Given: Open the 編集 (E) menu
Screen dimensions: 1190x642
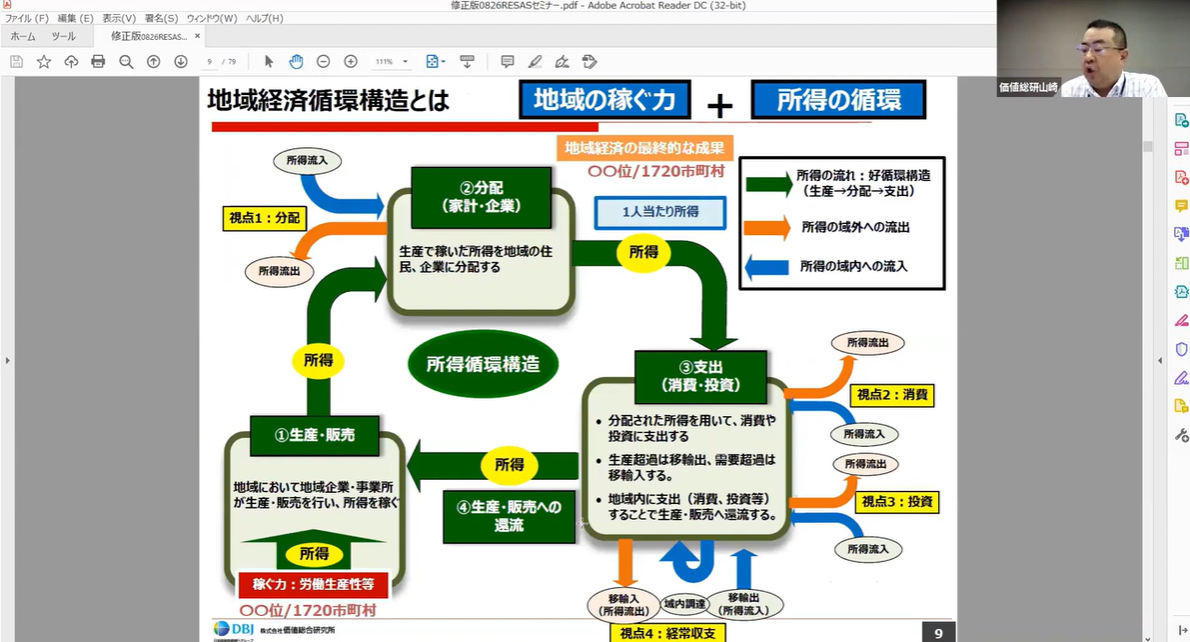Looking at the screenshot, I should pos(75,18).
